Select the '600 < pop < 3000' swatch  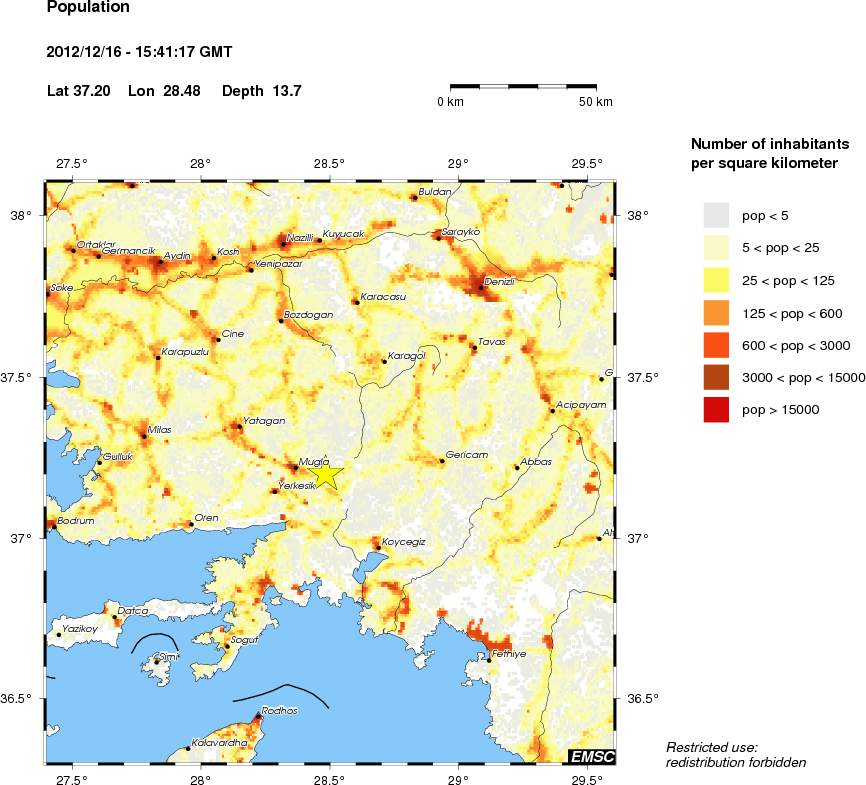(716, 345)
